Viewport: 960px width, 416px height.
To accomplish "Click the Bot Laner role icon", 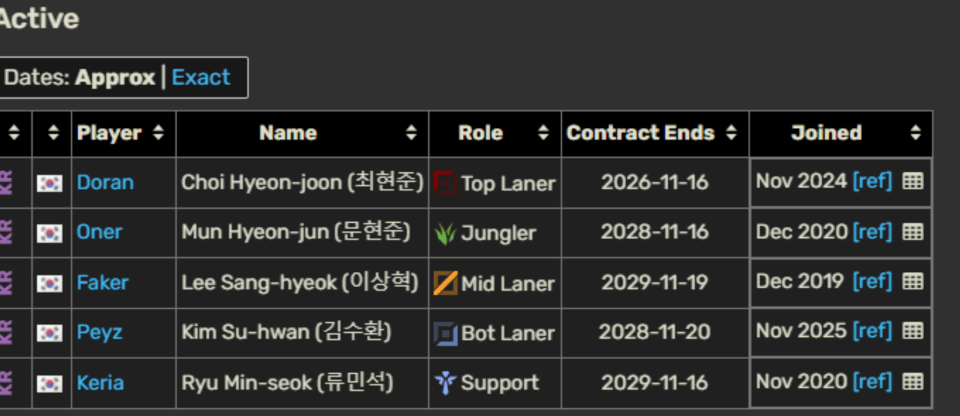I will 445,333.
